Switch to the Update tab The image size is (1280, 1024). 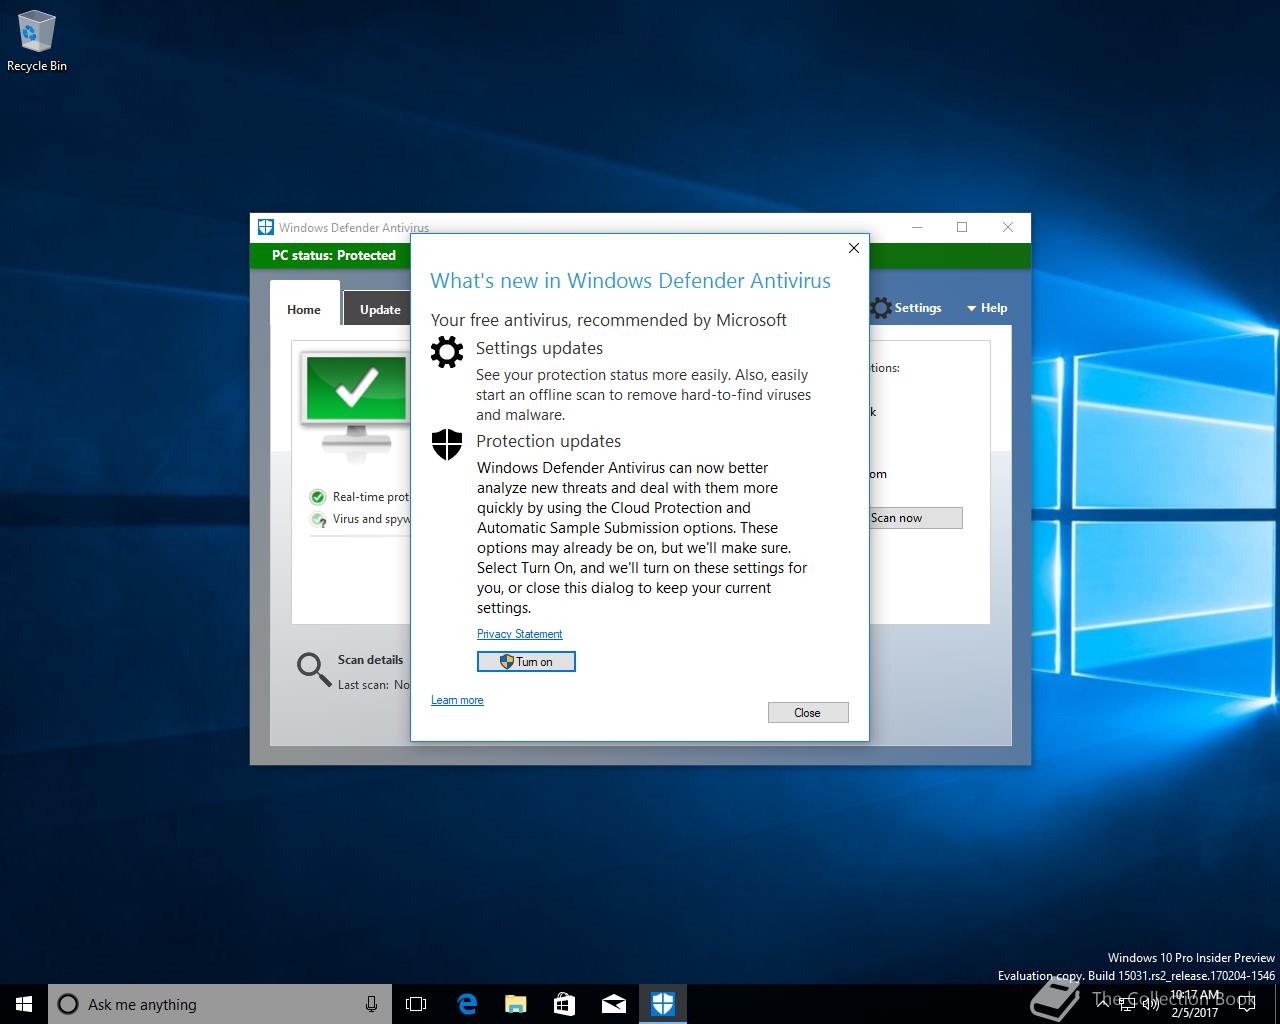(380, 309)
